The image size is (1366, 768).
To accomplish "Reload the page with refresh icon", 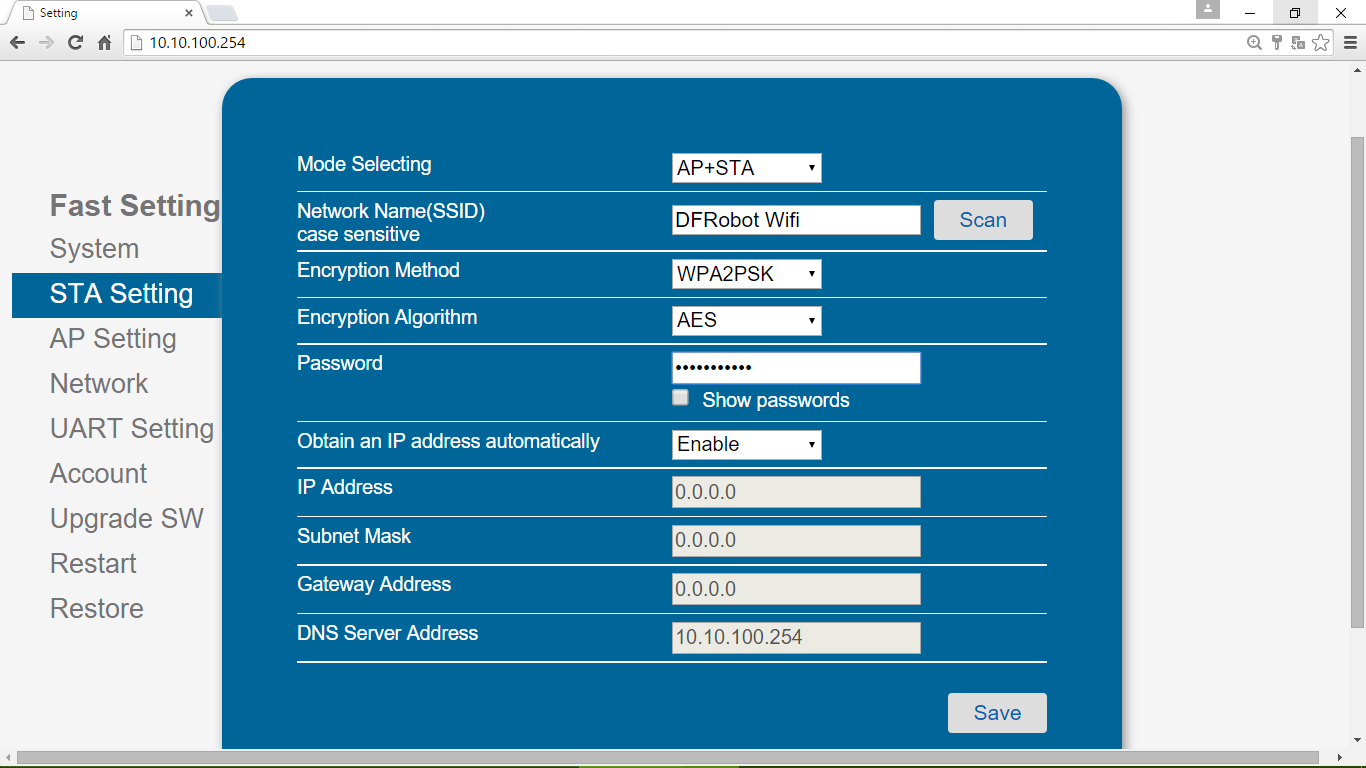I will [75, 43].
